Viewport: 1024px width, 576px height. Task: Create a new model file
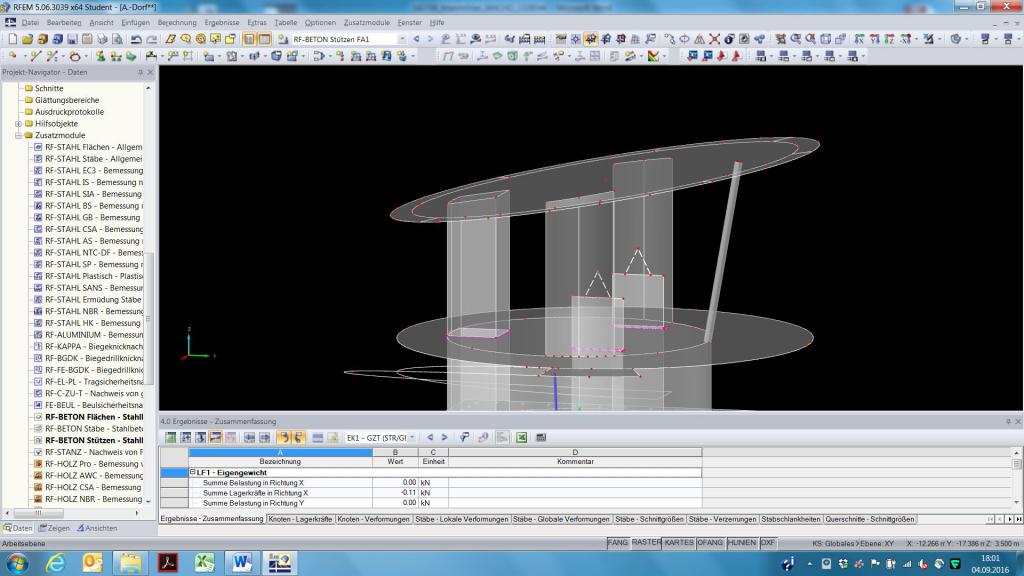tap(12, 39)
